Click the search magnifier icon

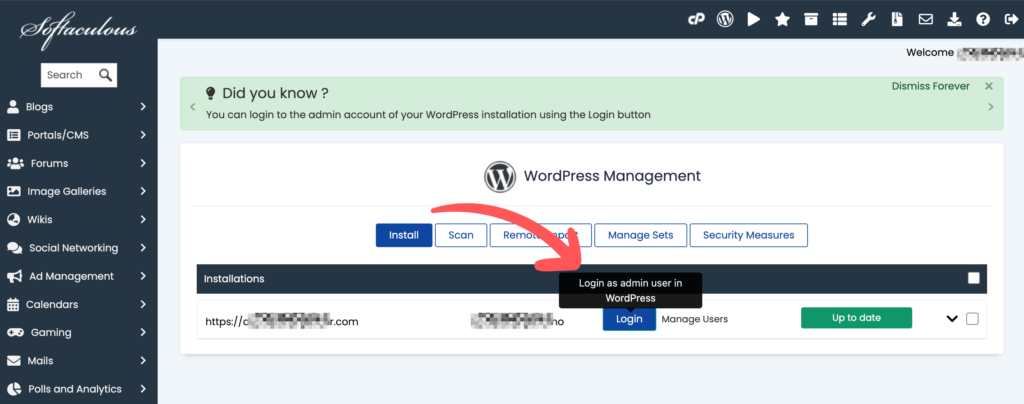tap(105, 75)
